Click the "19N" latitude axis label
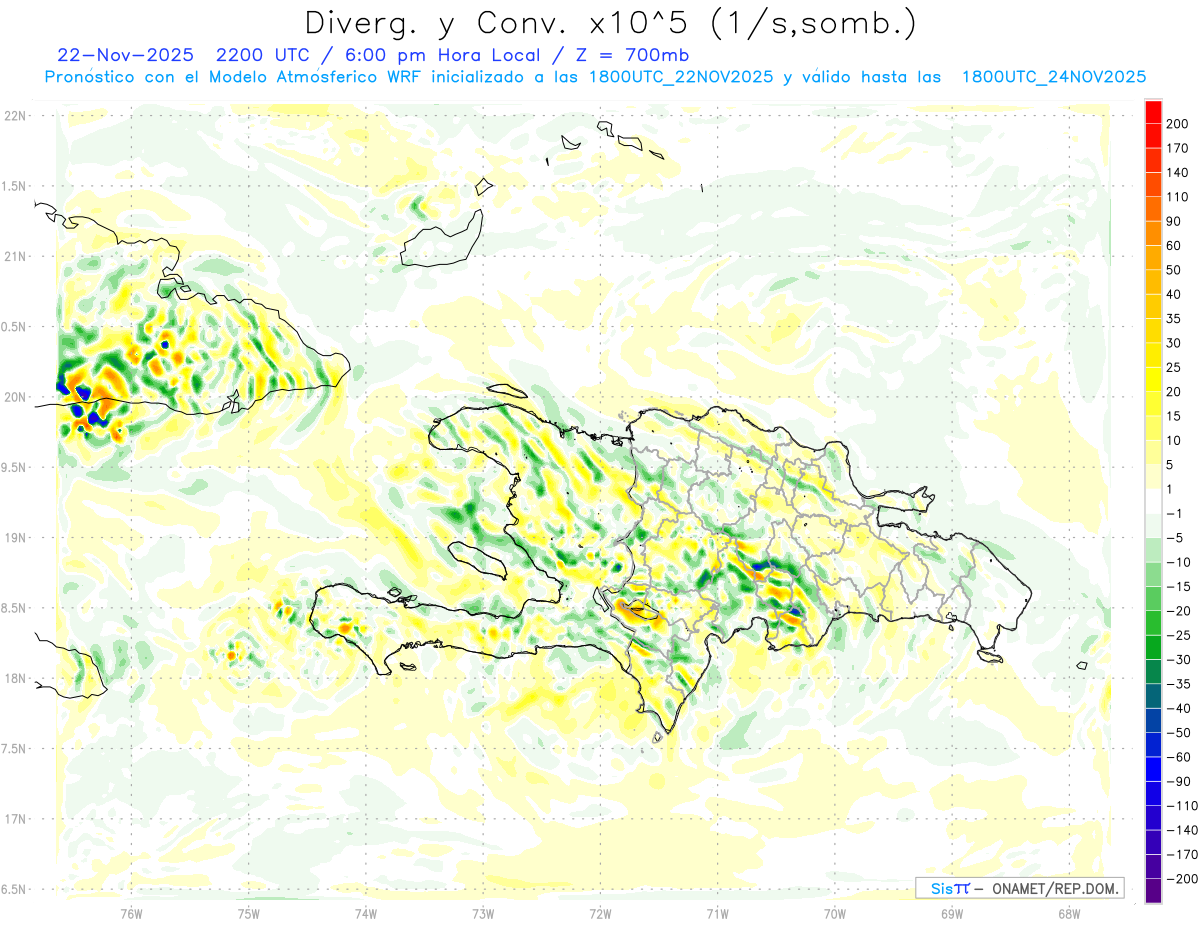This screenshot has width=1200, height=927. [x=15, y=538]
